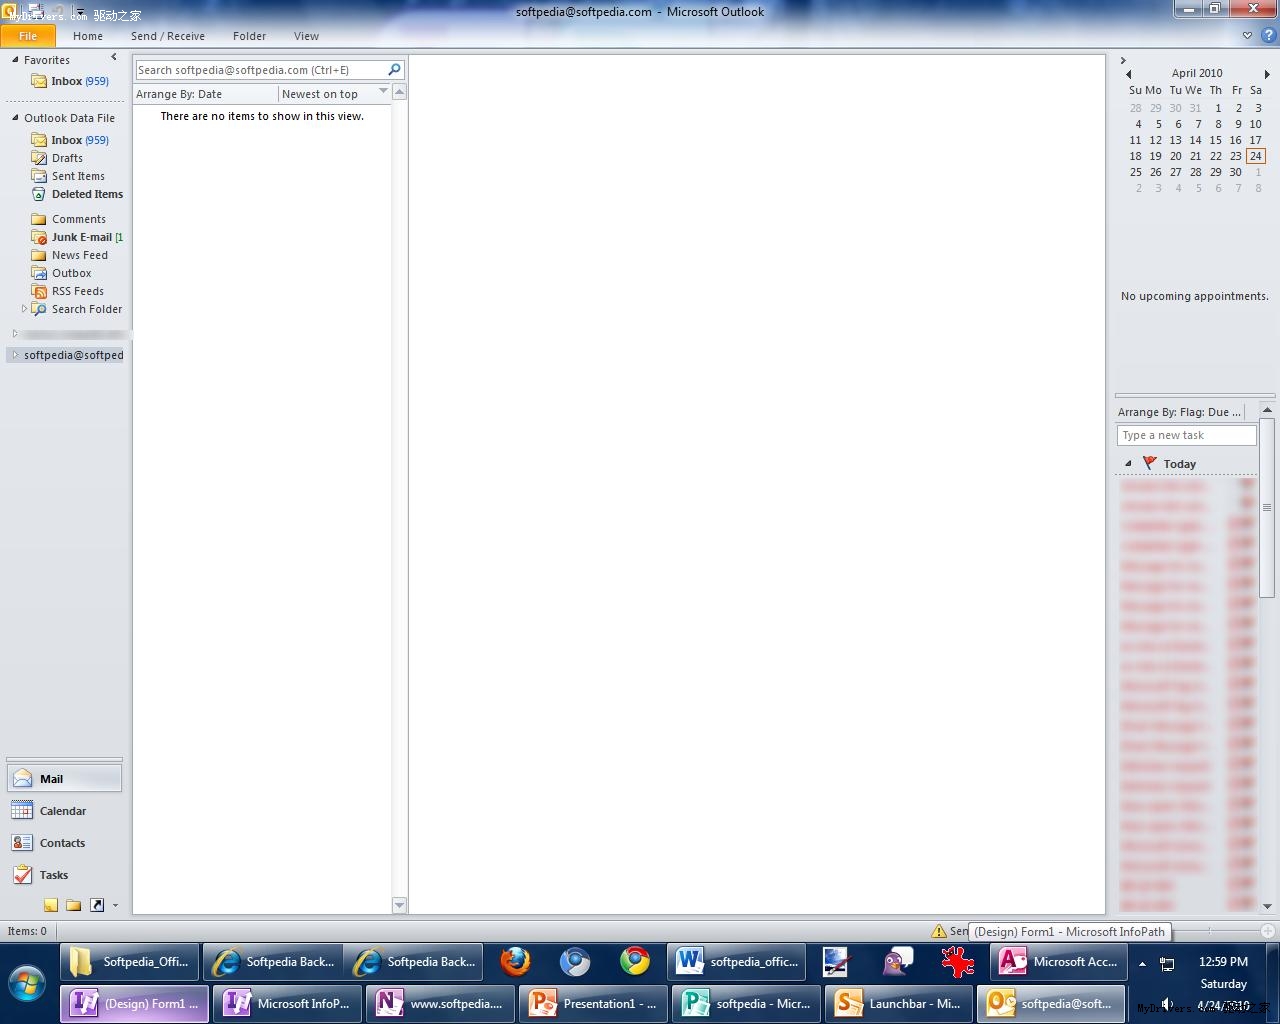
Task: Switch to Mail navigation view
Action: 64,779
